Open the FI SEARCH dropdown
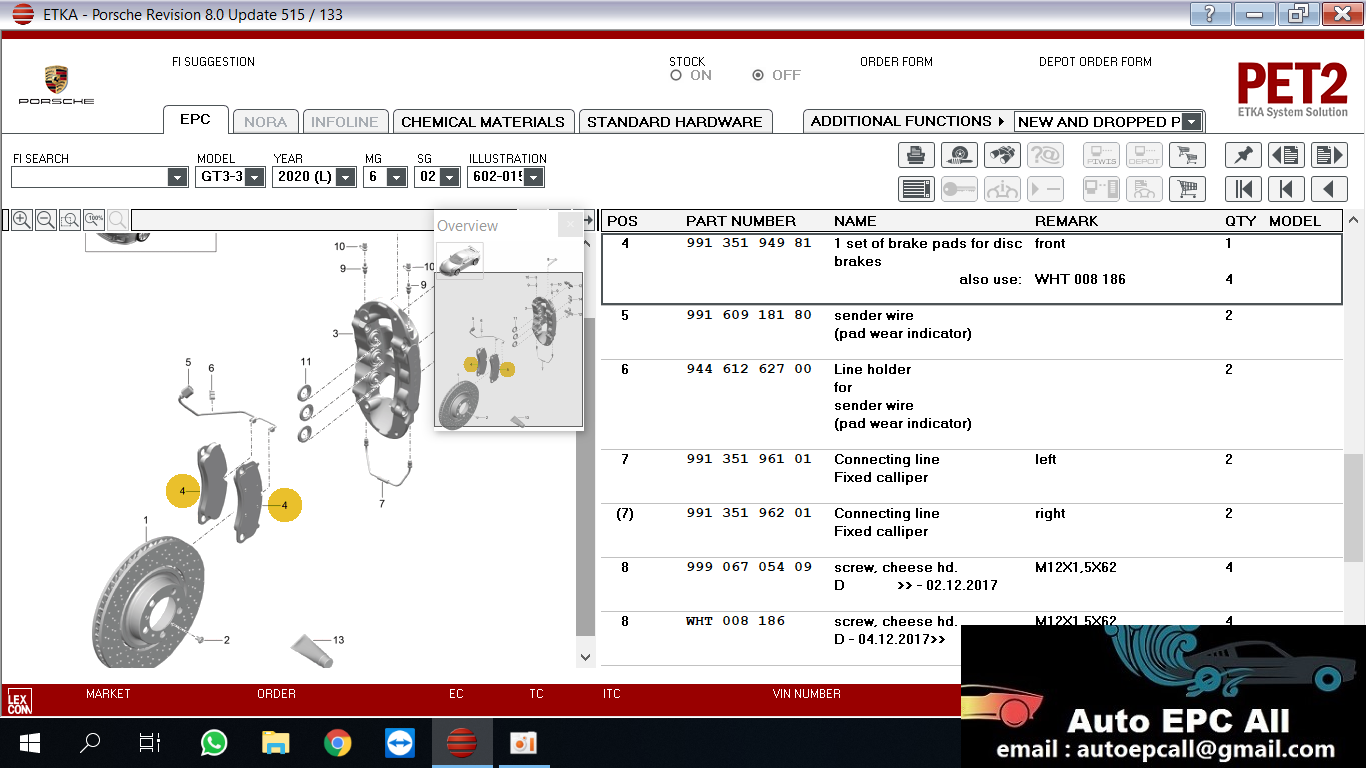Image resolution: width=1366 pixels, height=768 pixels. coord(178,177)
